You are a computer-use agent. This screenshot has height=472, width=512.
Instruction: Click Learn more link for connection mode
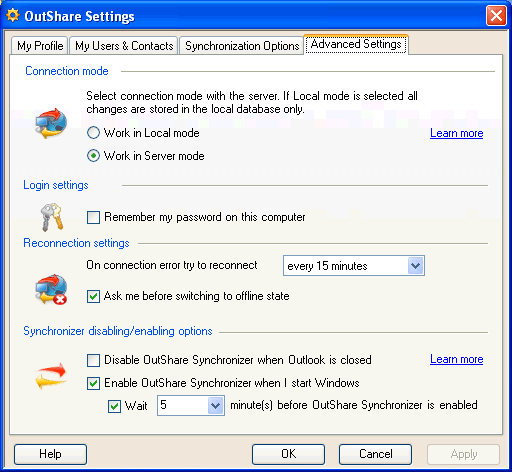pyautogui.click(x=456, y=133)
